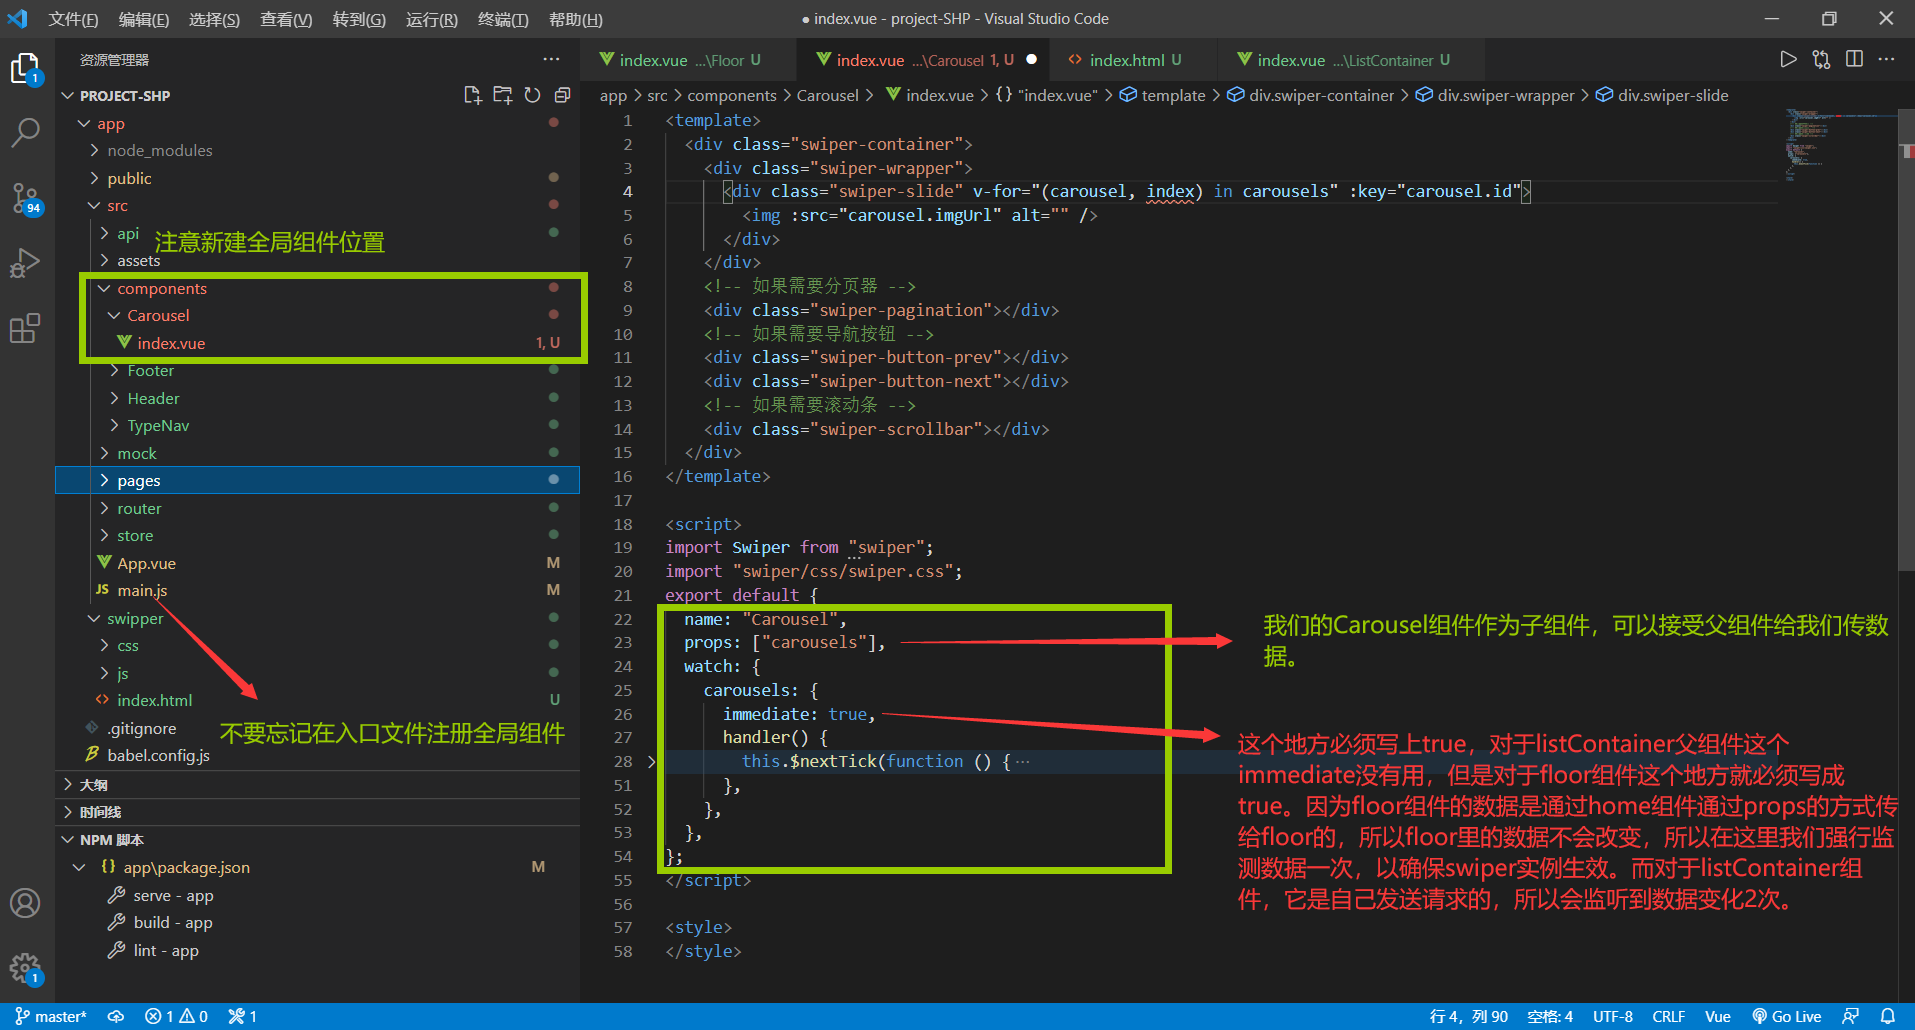Screen dimensions: 1915x1030
Task: Collapse the PROJECT-SHP root section
Action: coord(125,96)
